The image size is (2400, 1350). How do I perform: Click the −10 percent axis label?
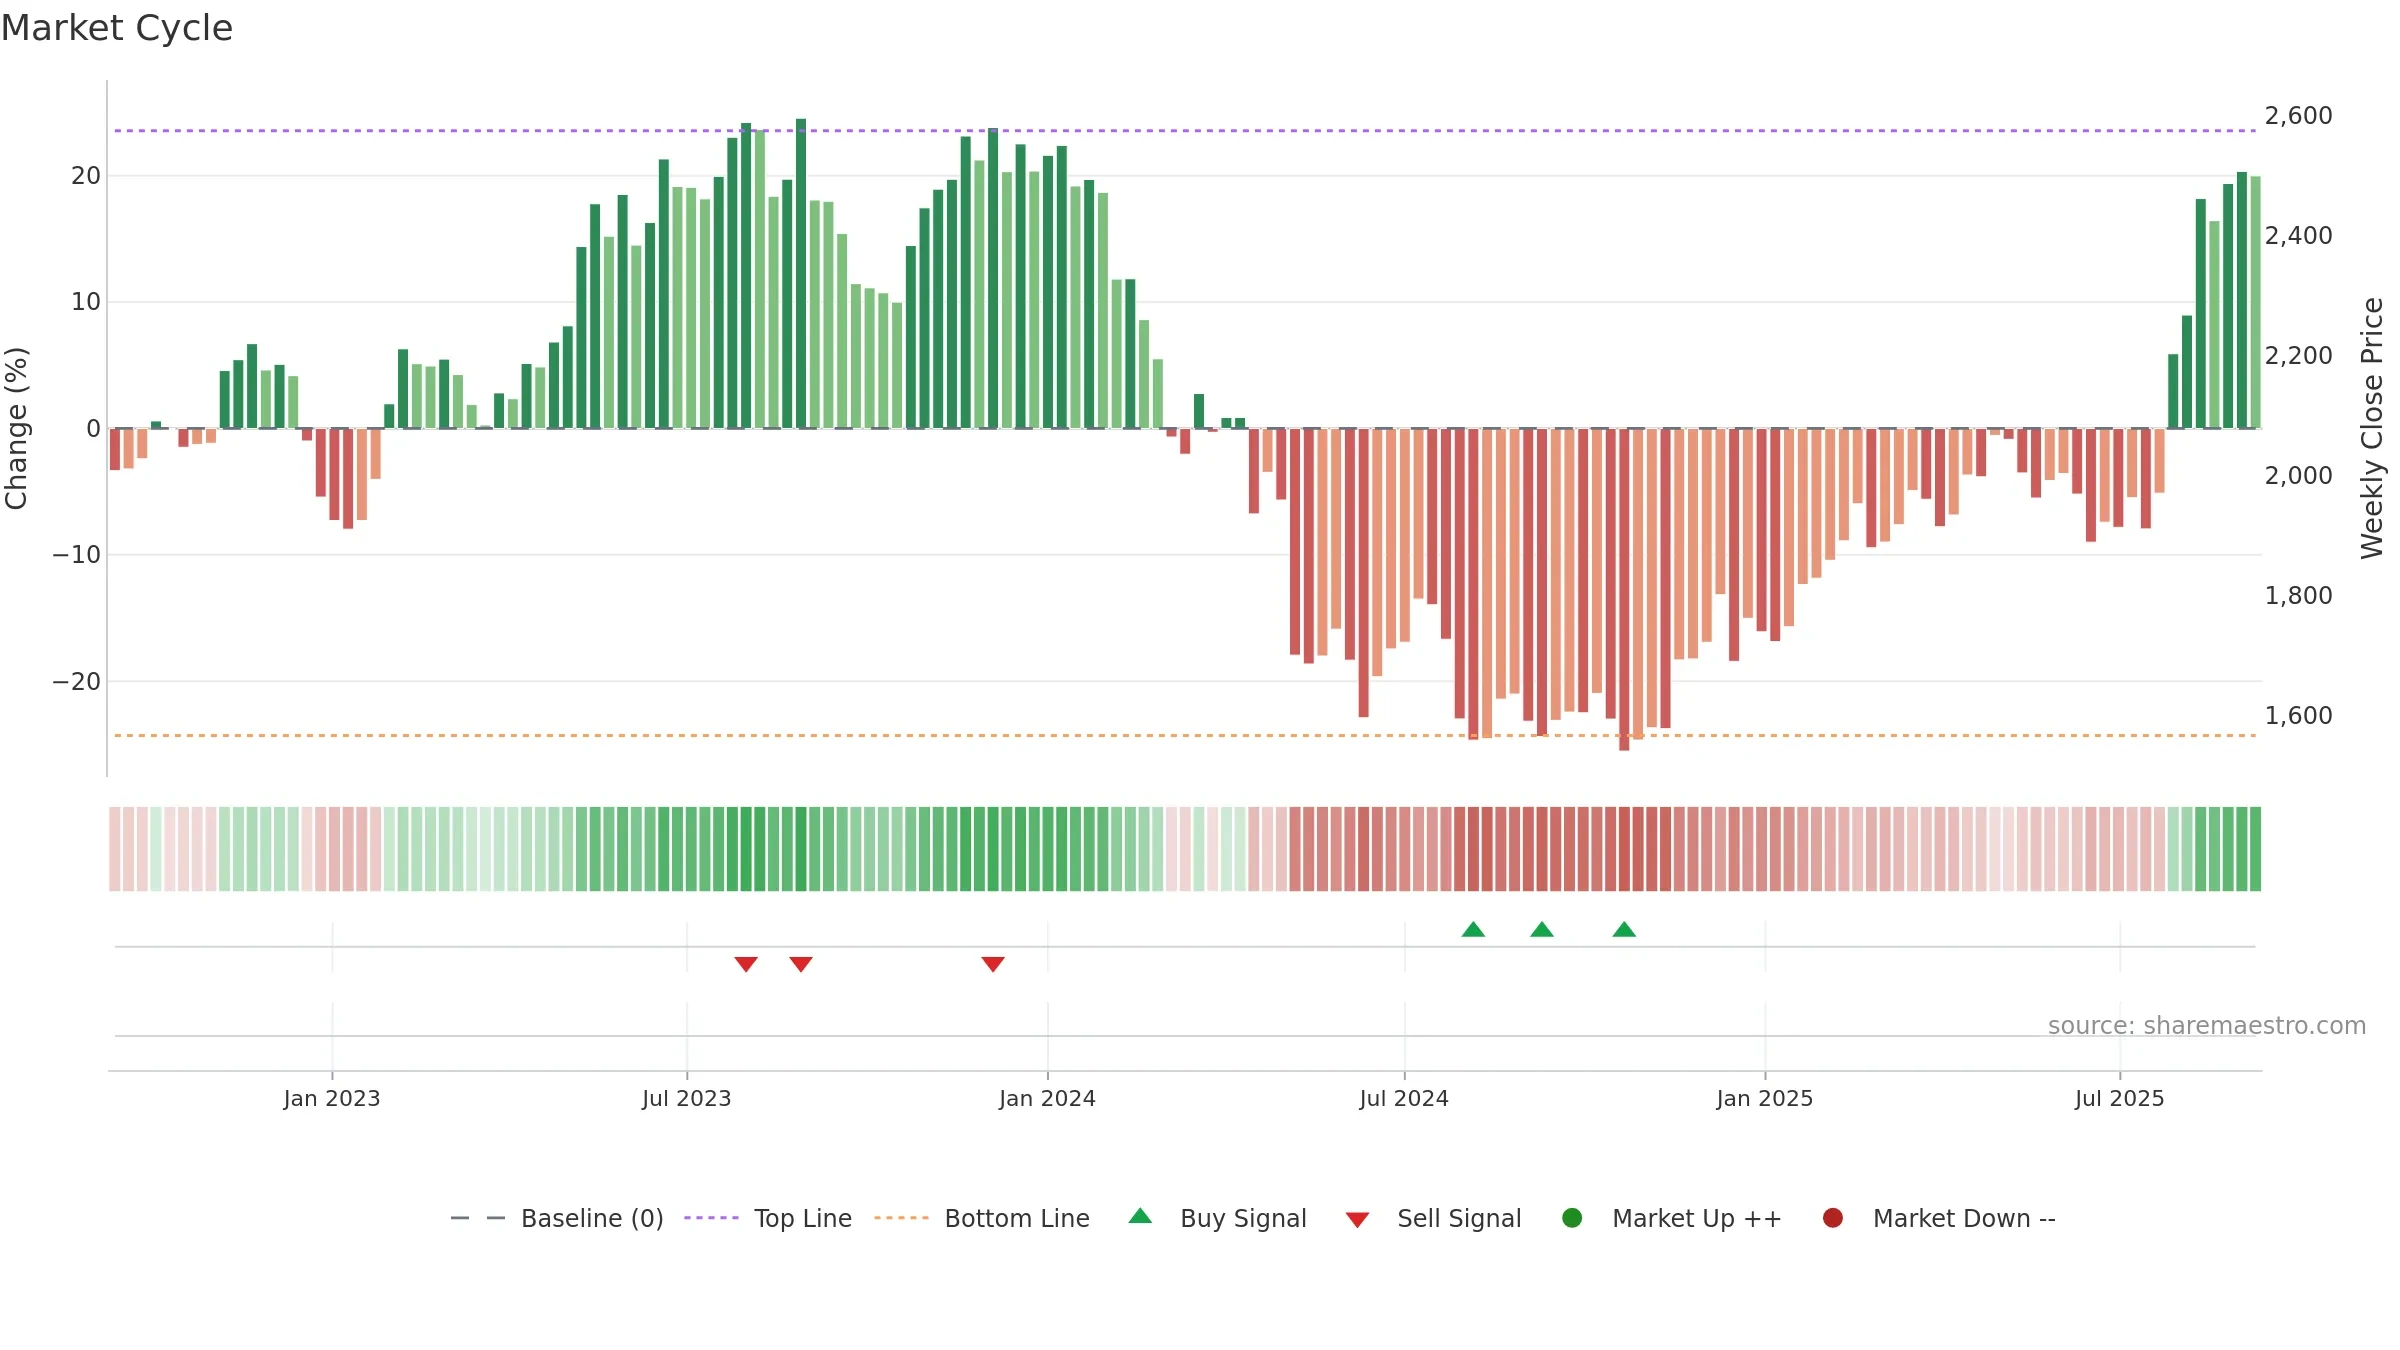77,555
